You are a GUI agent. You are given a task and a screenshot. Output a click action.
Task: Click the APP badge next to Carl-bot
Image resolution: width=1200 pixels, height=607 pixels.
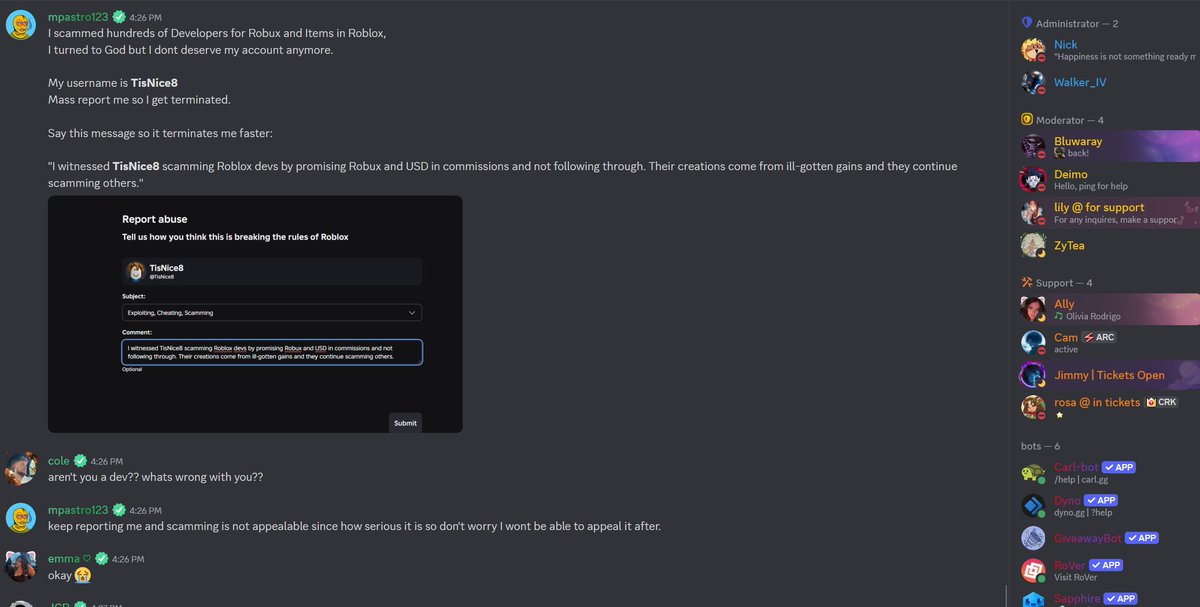1118,467
